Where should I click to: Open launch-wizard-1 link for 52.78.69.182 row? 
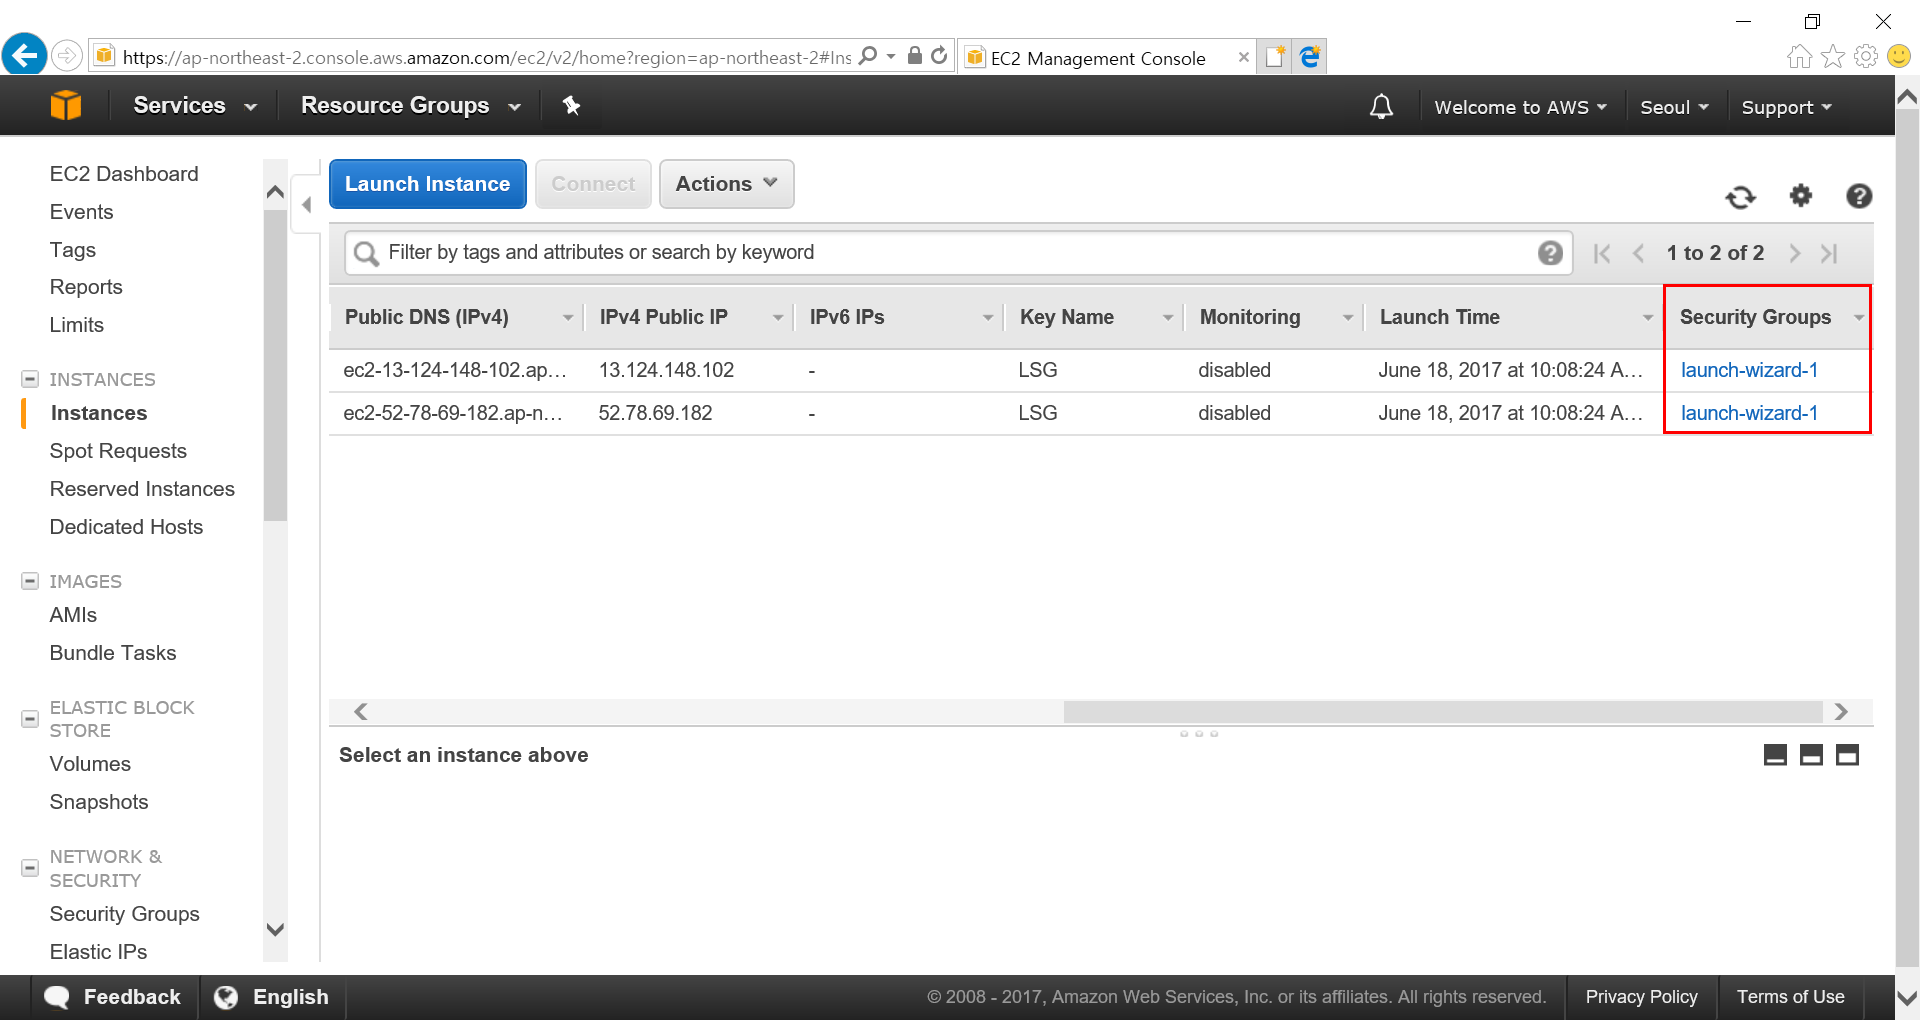click(x=1749, y=413)
